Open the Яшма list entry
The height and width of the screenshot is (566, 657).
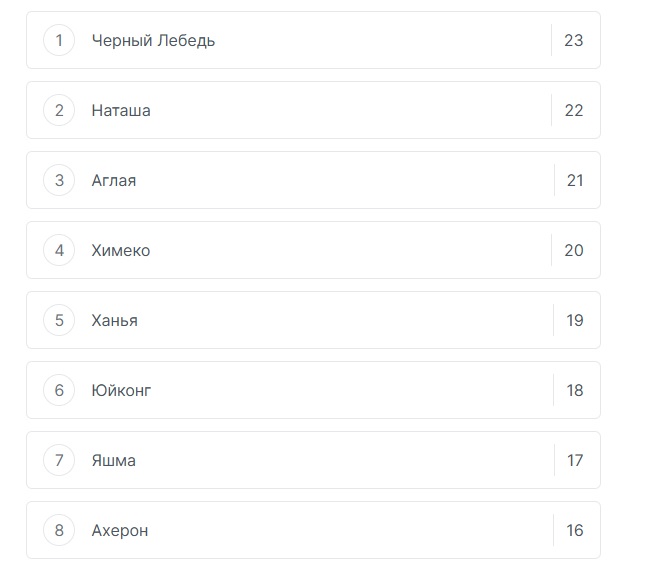pos(114,461)
